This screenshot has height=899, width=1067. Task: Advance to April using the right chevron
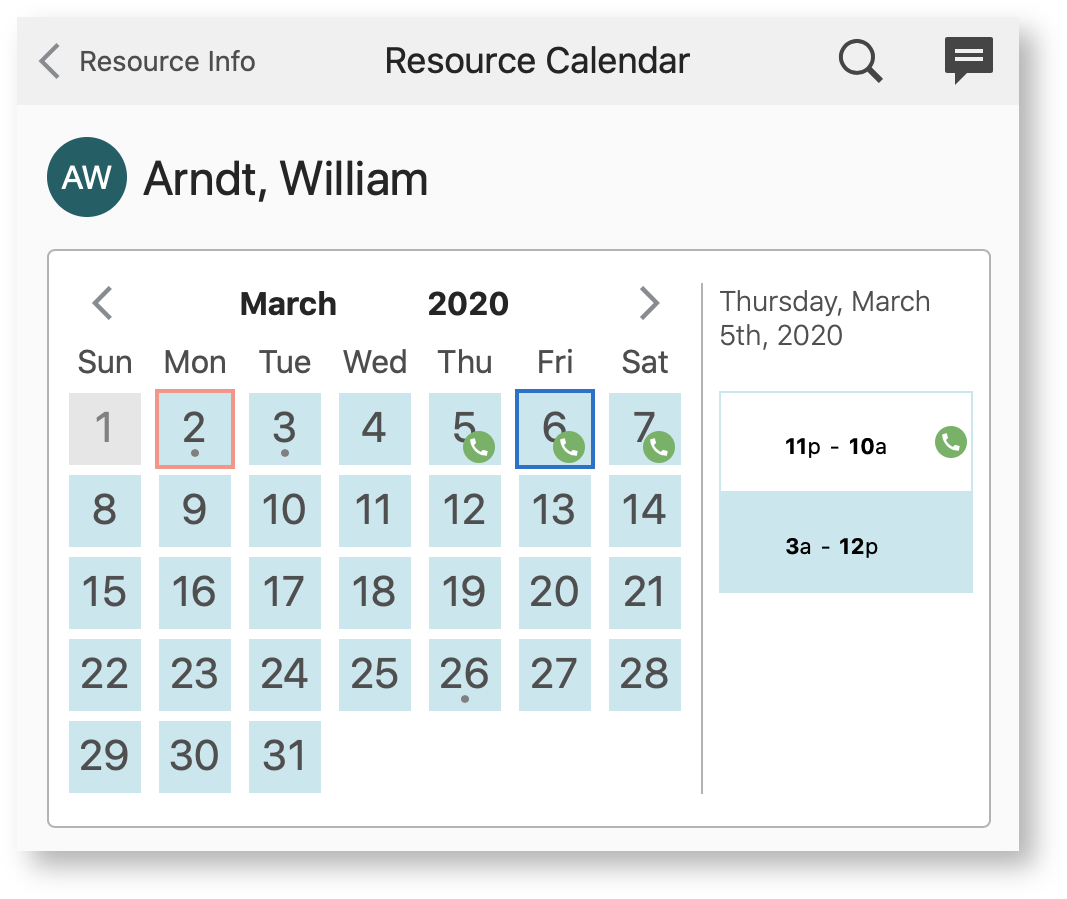tap(649, 303)
